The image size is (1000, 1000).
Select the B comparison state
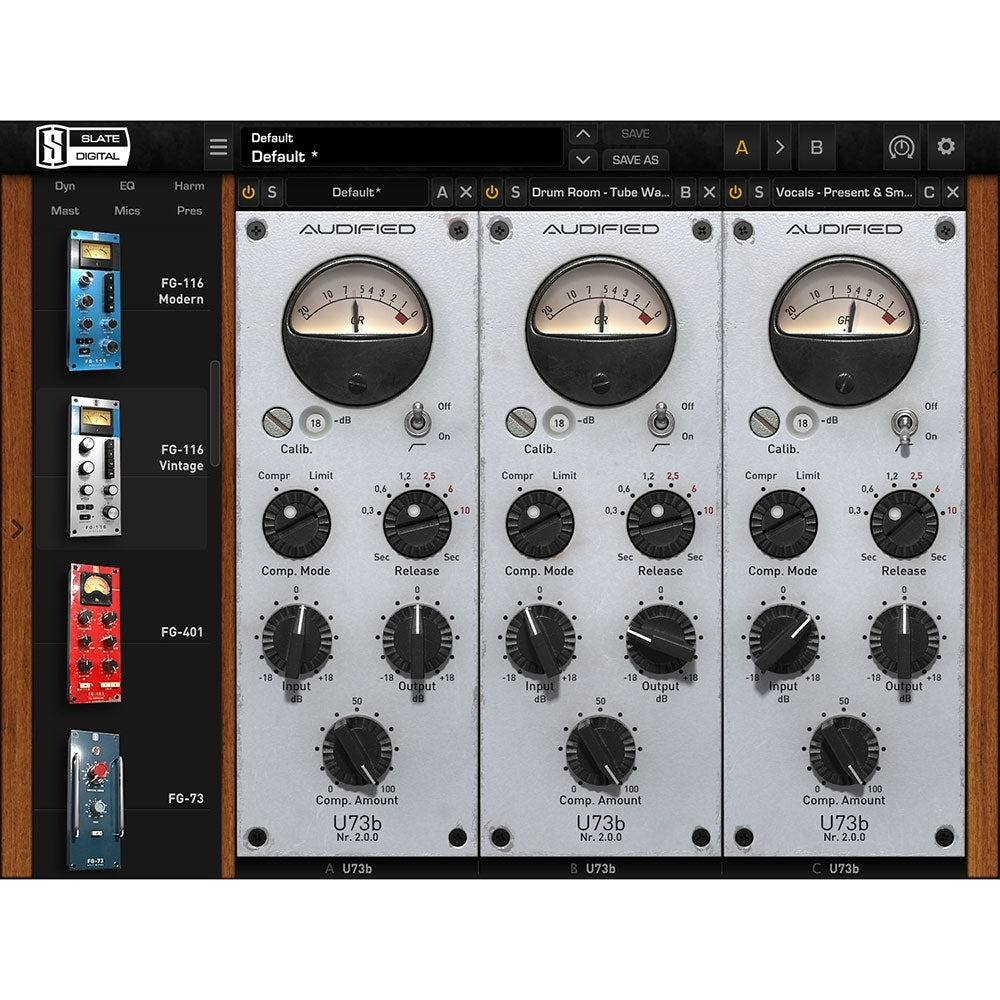tap(816, 147)
